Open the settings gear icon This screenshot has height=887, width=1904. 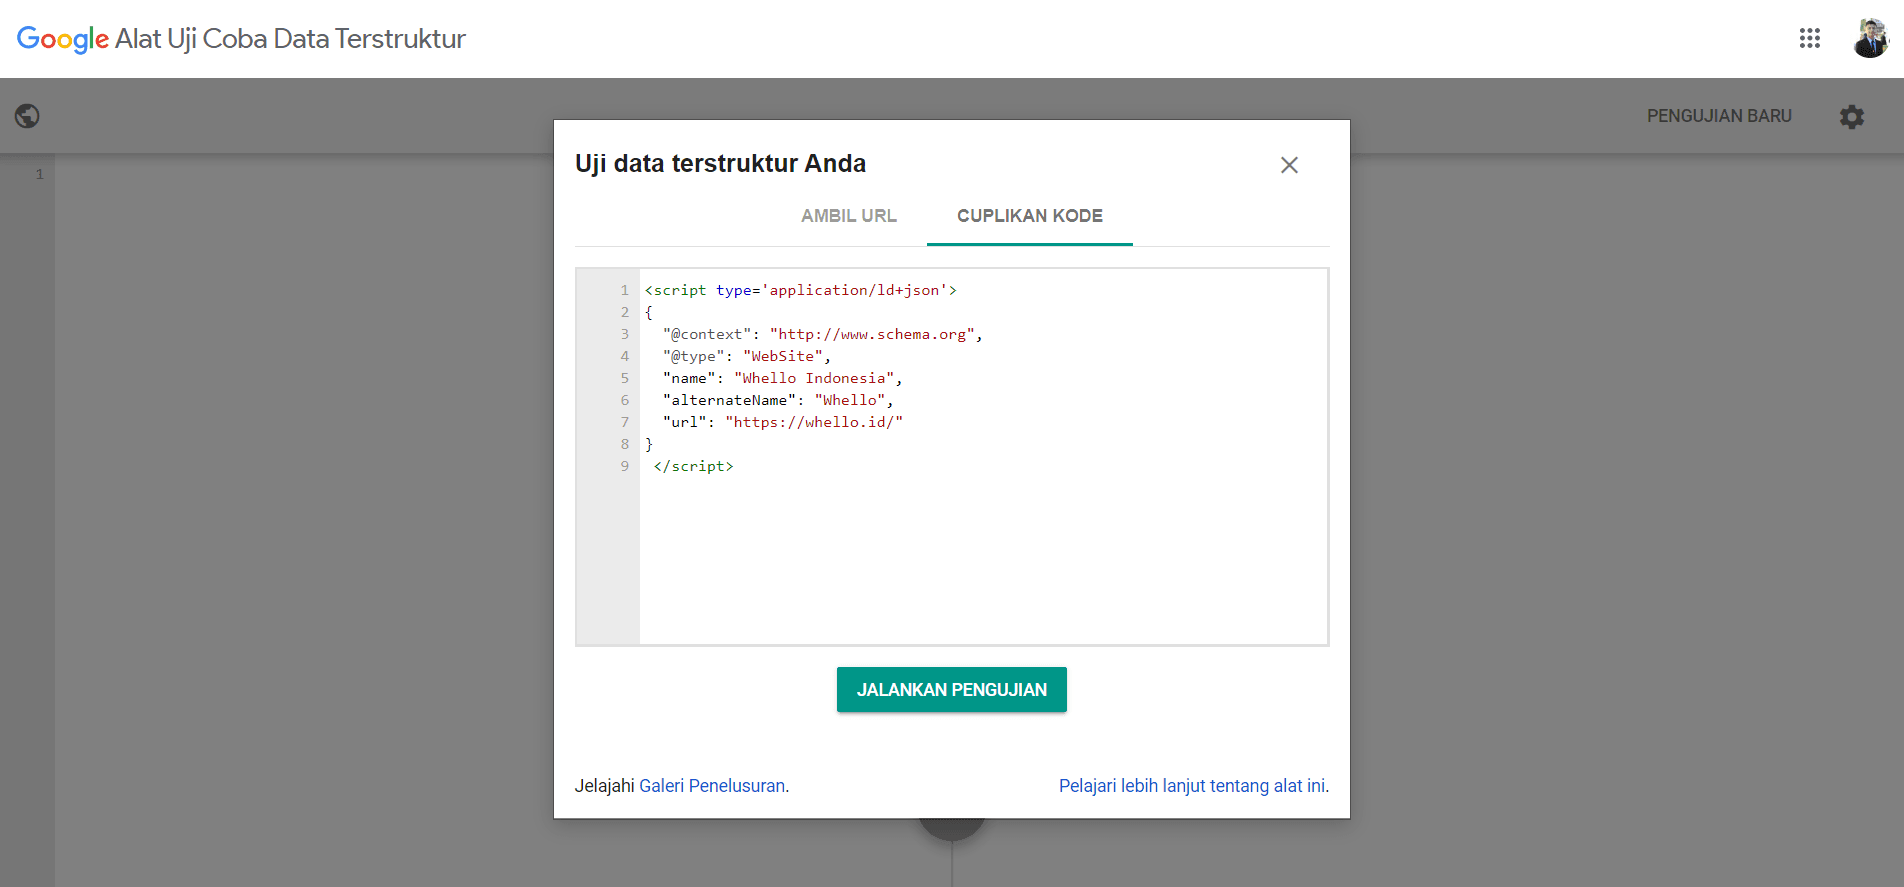tap(1851, 117)
